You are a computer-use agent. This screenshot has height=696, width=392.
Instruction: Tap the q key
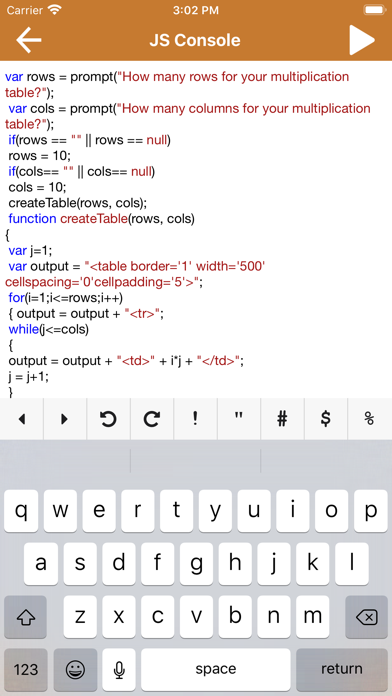(21, 510)
